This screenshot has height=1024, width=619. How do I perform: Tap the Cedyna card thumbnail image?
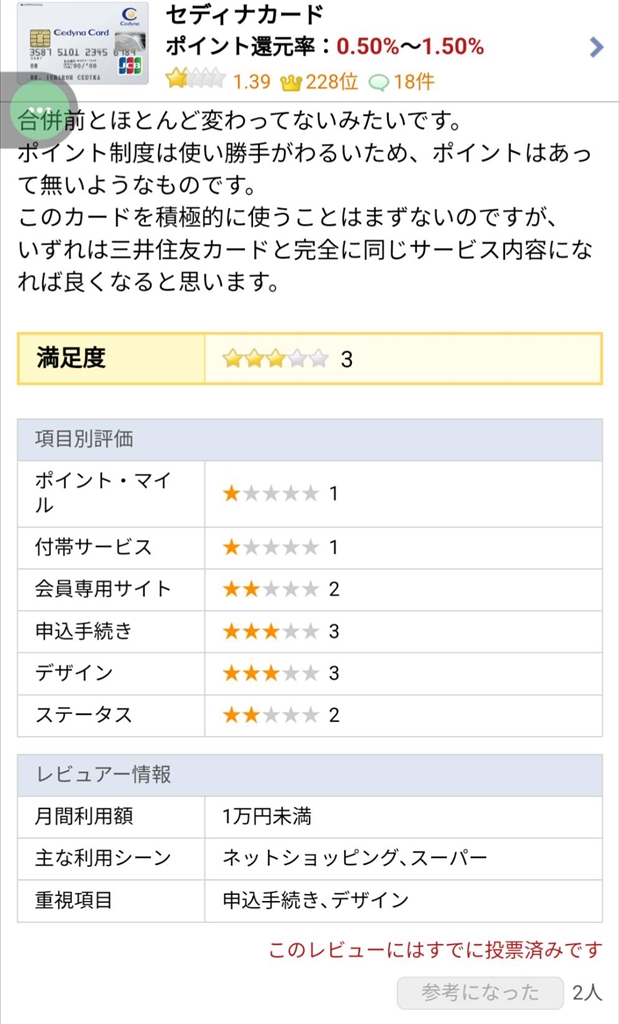coord(83,43)
